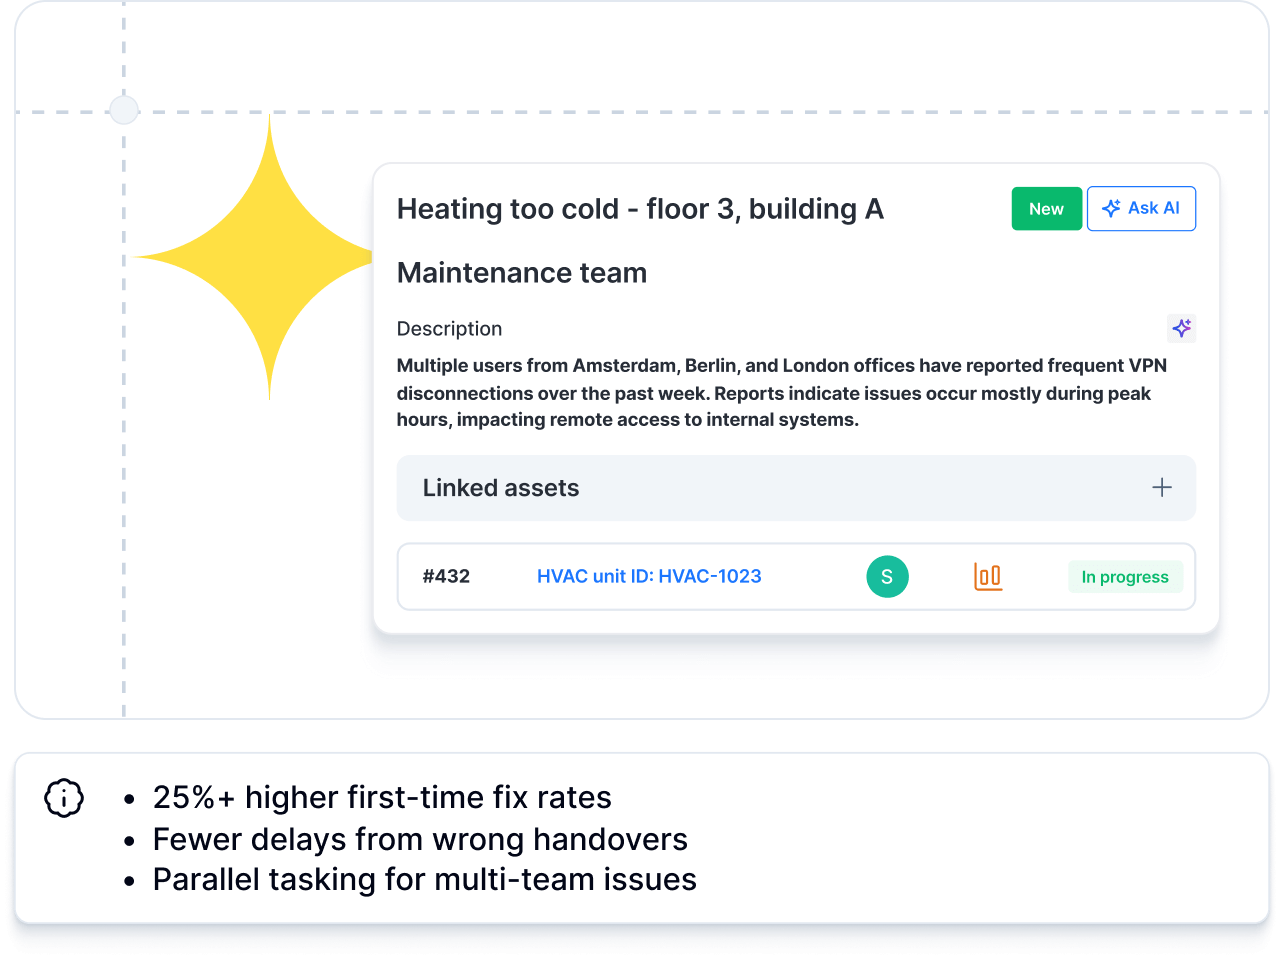Click the Parallel tasking for multi-team issues bullet
The image size is (1279, 963).
tap(424, 880)
